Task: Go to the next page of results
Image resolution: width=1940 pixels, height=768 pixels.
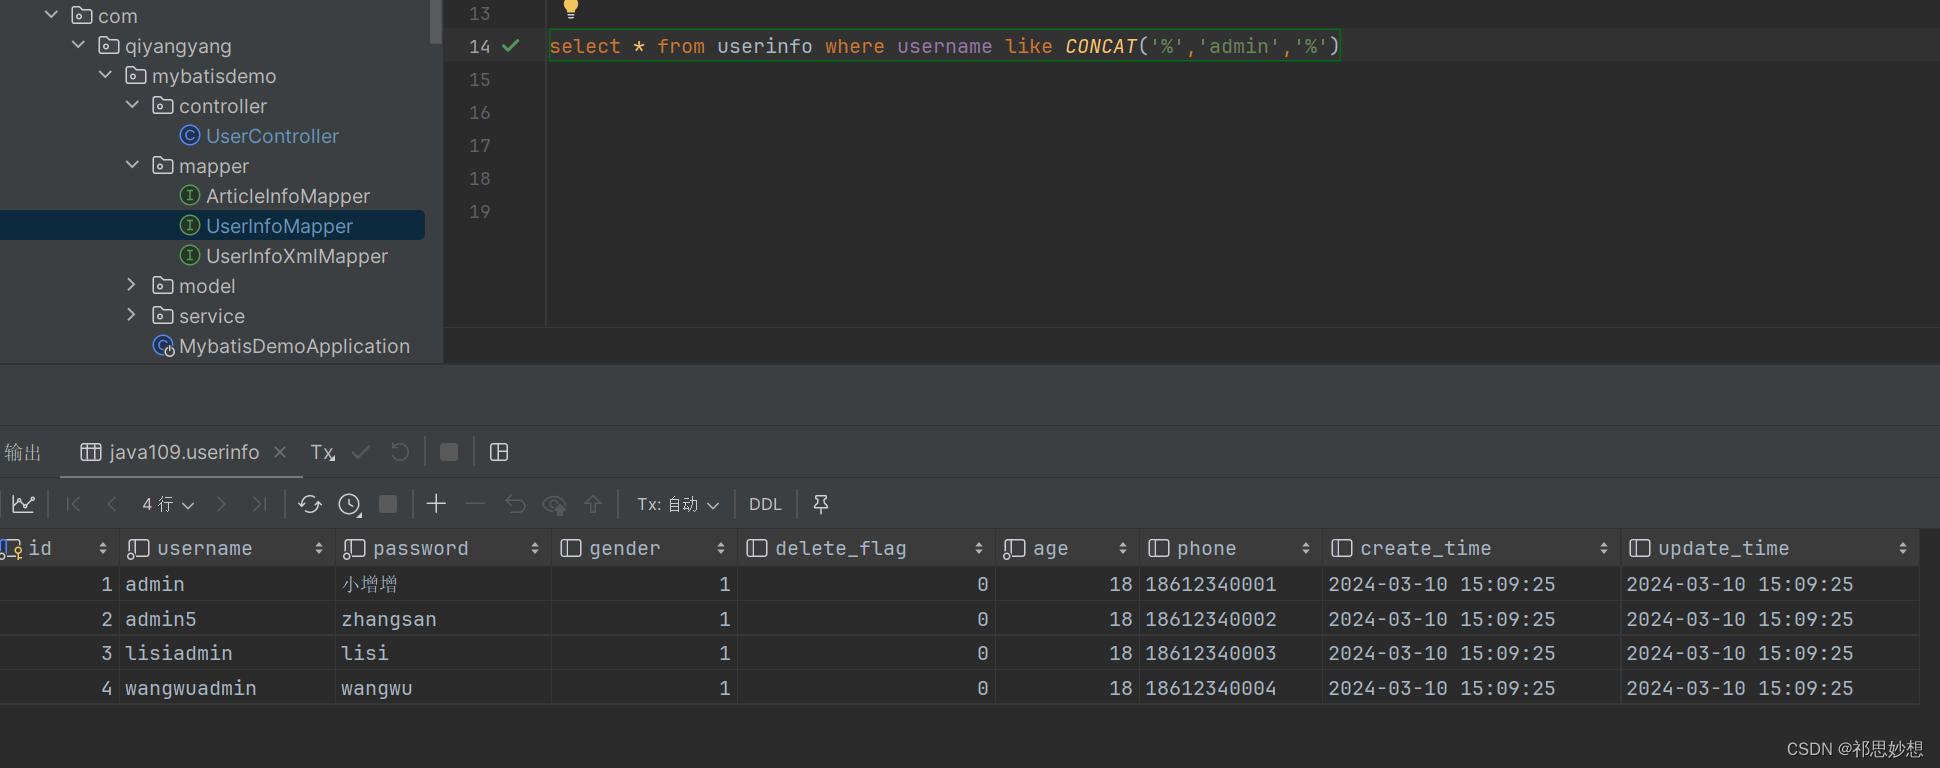Action: coord(221,504)
